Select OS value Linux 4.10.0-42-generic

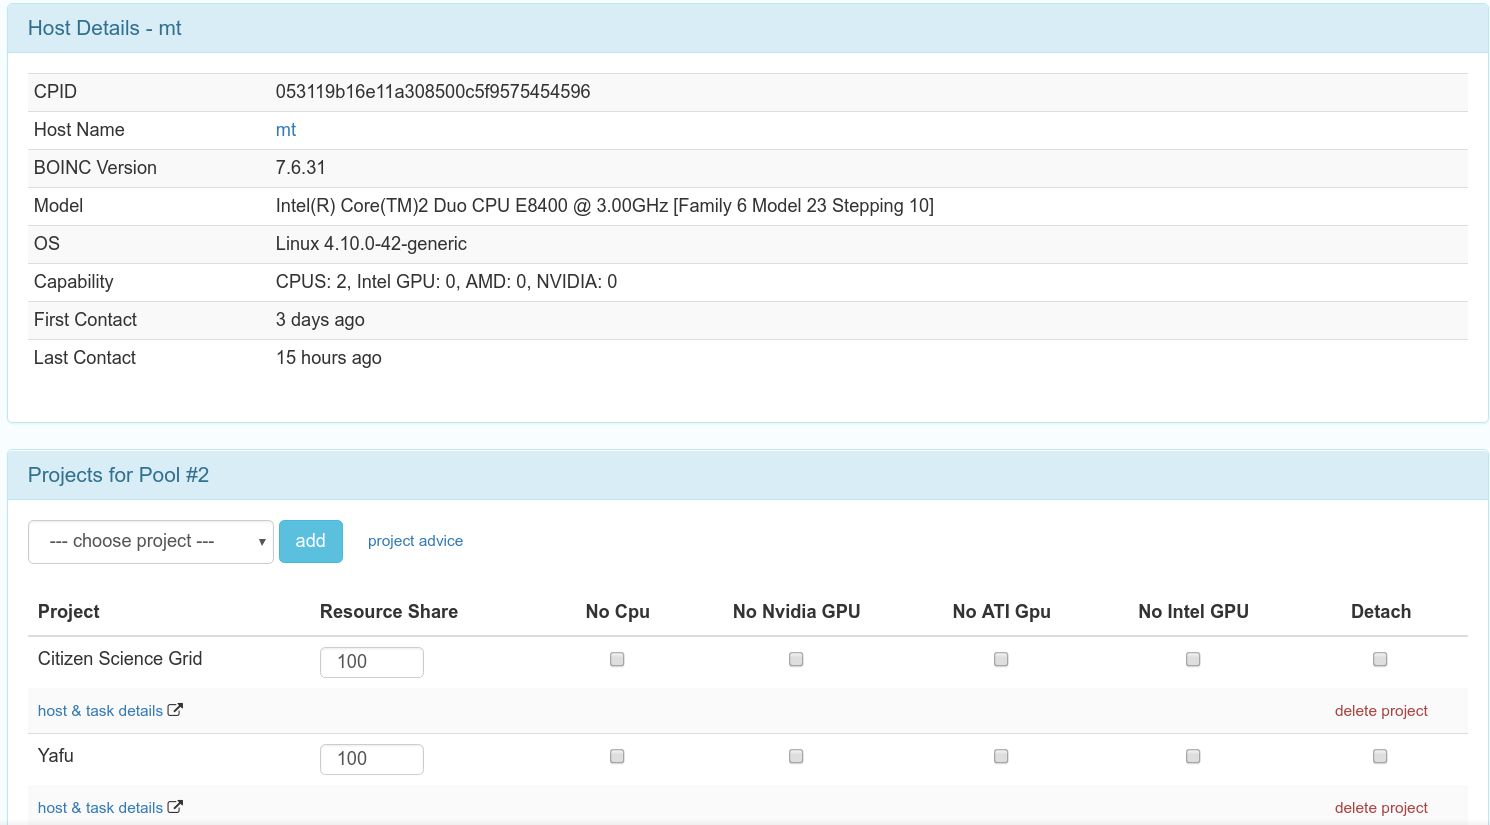[x=371, y=244]
